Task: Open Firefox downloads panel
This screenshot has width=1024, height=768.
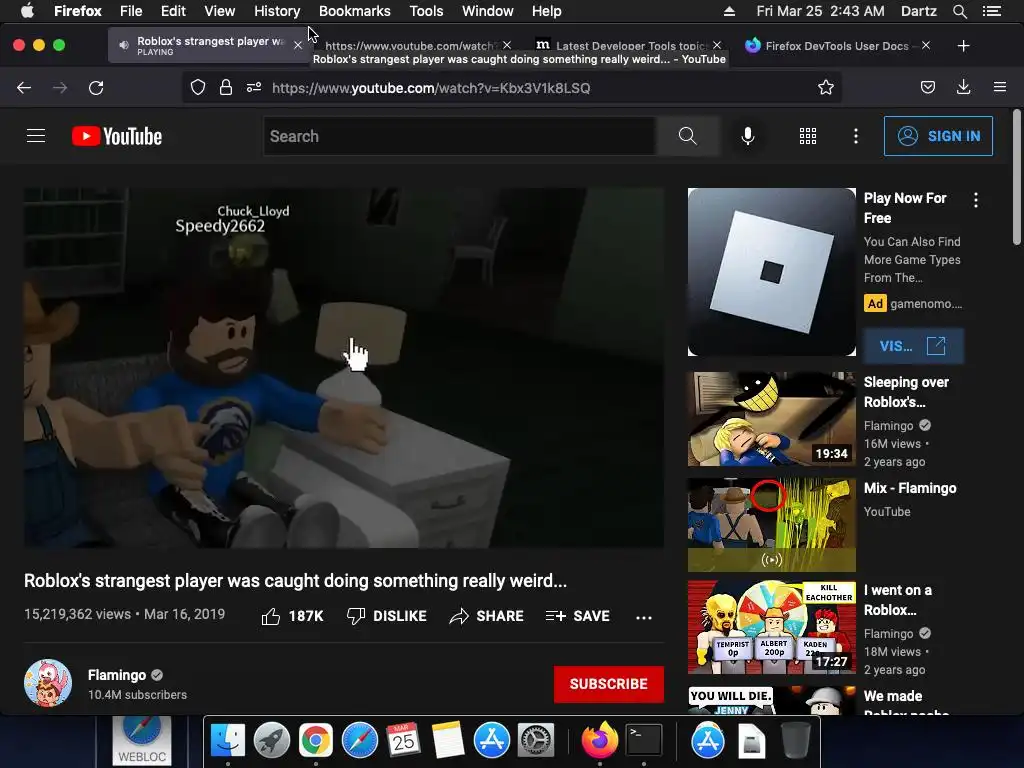Action: pyautogui.click(x=963, y=88)
